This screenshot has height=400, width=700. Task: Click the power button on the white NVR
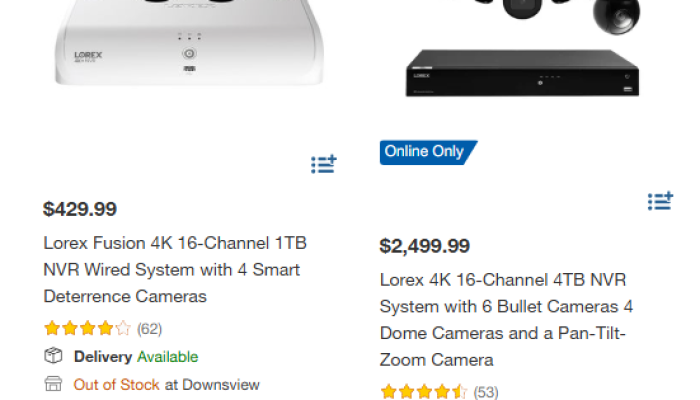pos(187,51)
